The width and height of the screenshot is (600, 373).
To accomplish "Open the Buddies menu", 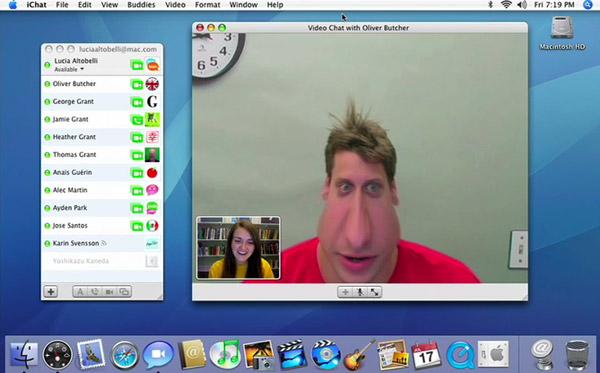I will tap(141, 5).
